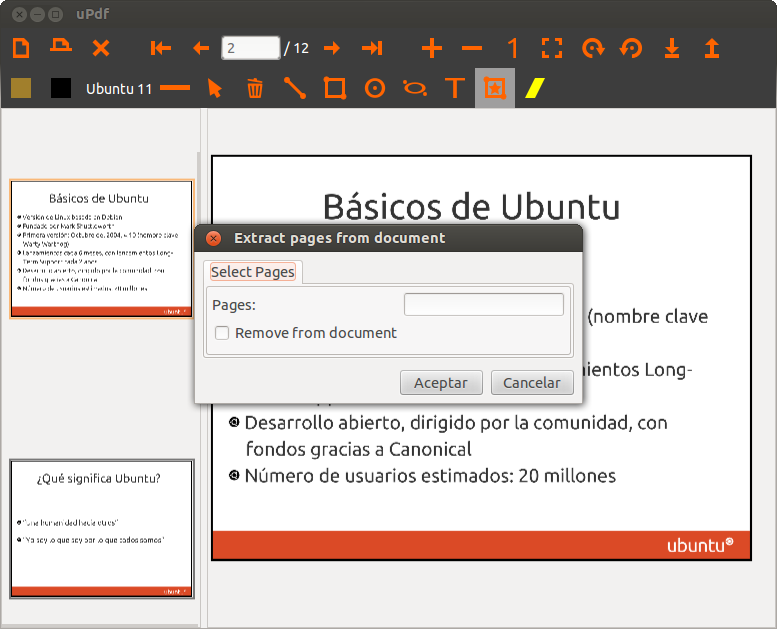The height and width of the screenshot is (629, 777).
Task: Close the Extract pages dialog
Action: (x=214, y=238)
